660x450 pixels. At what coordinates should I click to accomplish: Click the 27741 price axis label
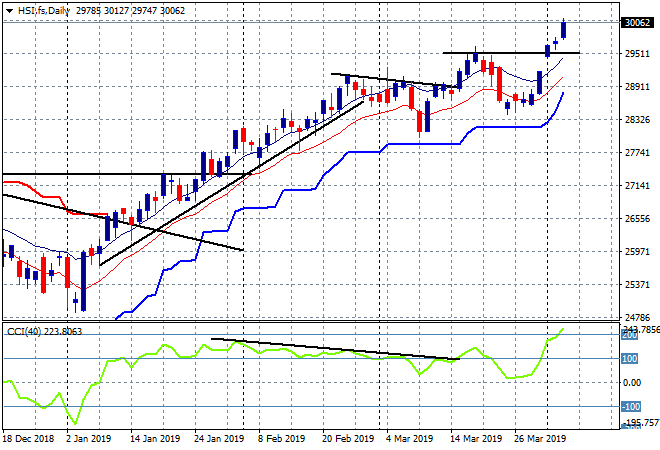637,152
